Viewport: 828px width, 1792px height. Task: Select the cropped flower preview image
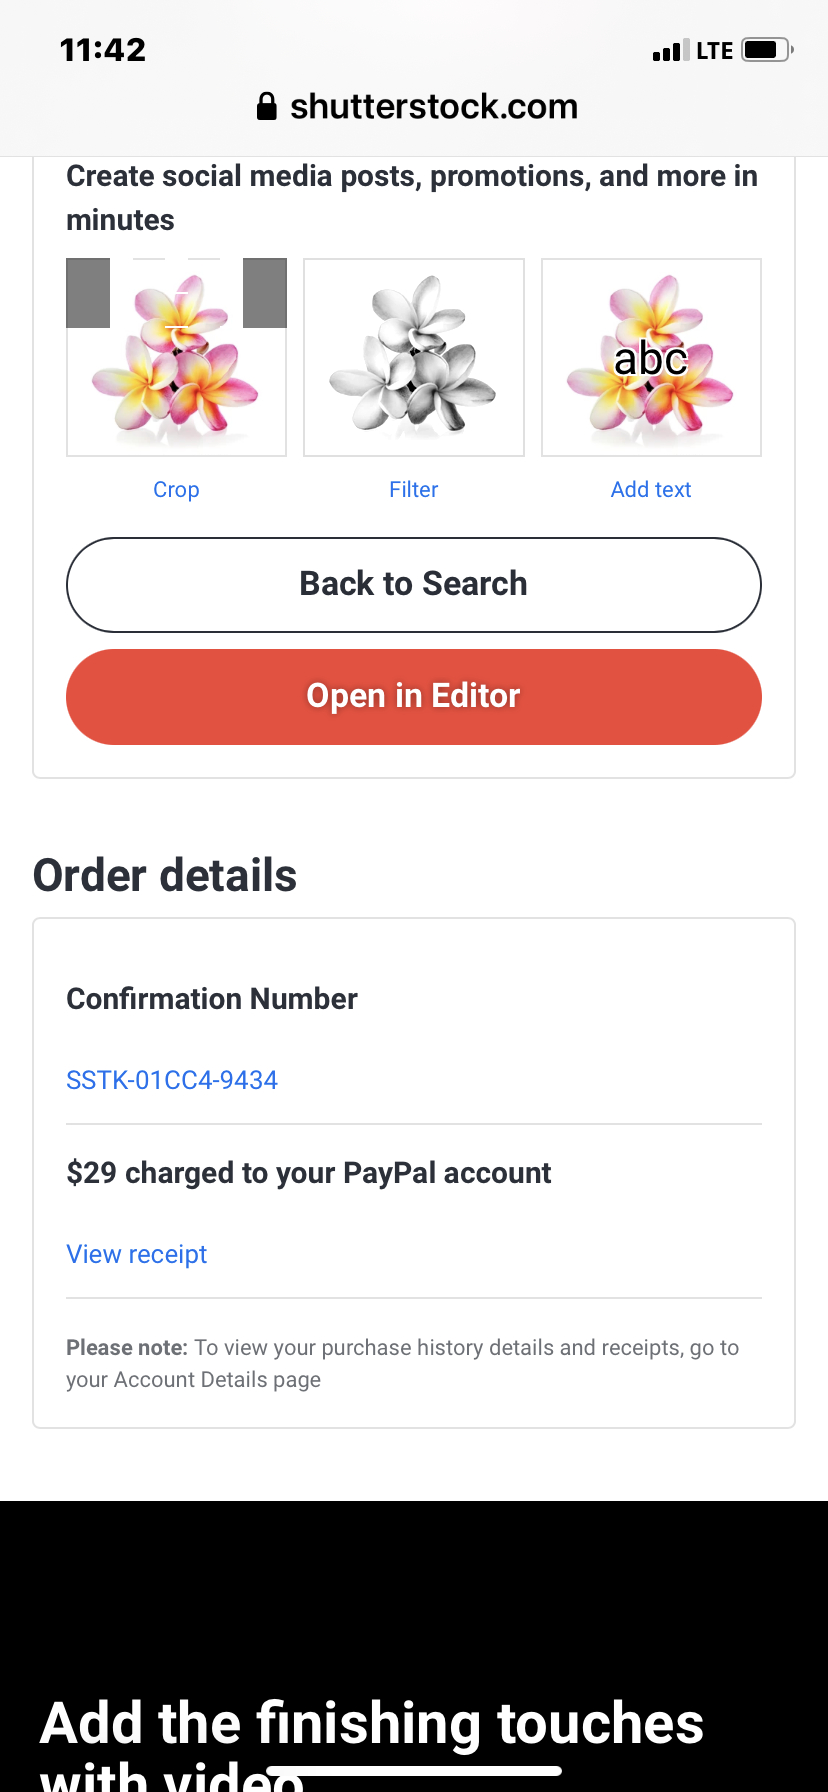point(176,357)
